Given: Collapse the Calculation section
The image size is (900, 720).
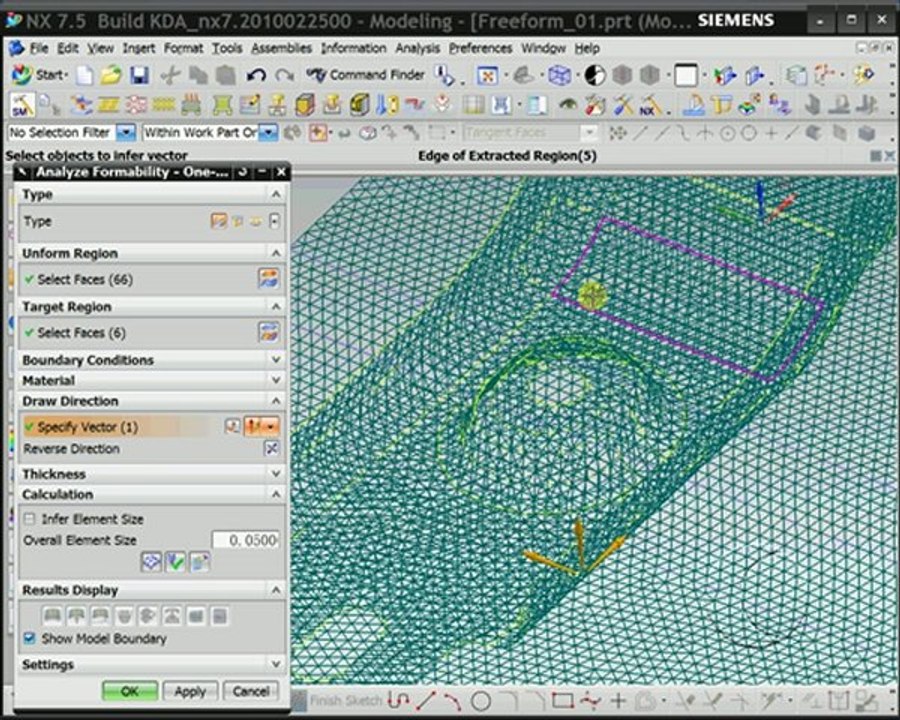Looking at the screenshot, I should pos(276,494).
